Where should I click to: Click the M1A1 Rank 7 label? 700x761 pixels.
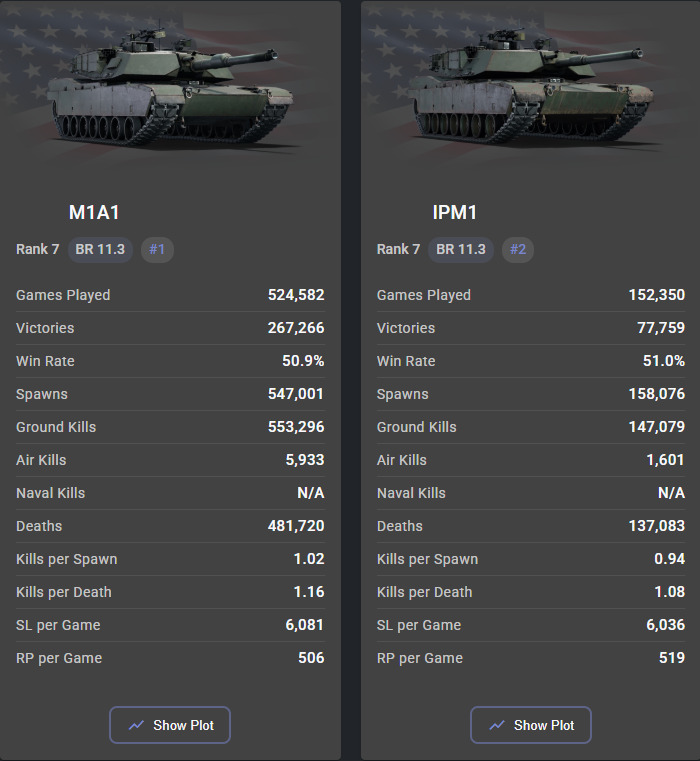(x=37, y=249)
